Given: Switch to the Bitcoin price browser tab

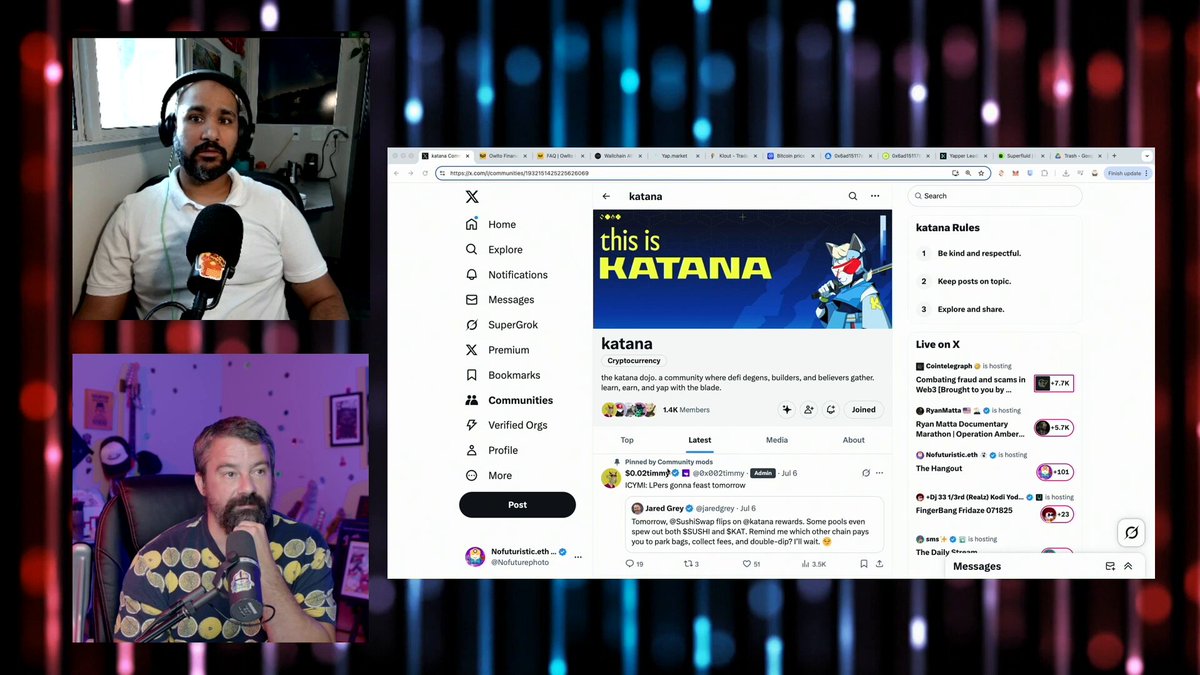Looking at the screenshot, I should (790, 156).
